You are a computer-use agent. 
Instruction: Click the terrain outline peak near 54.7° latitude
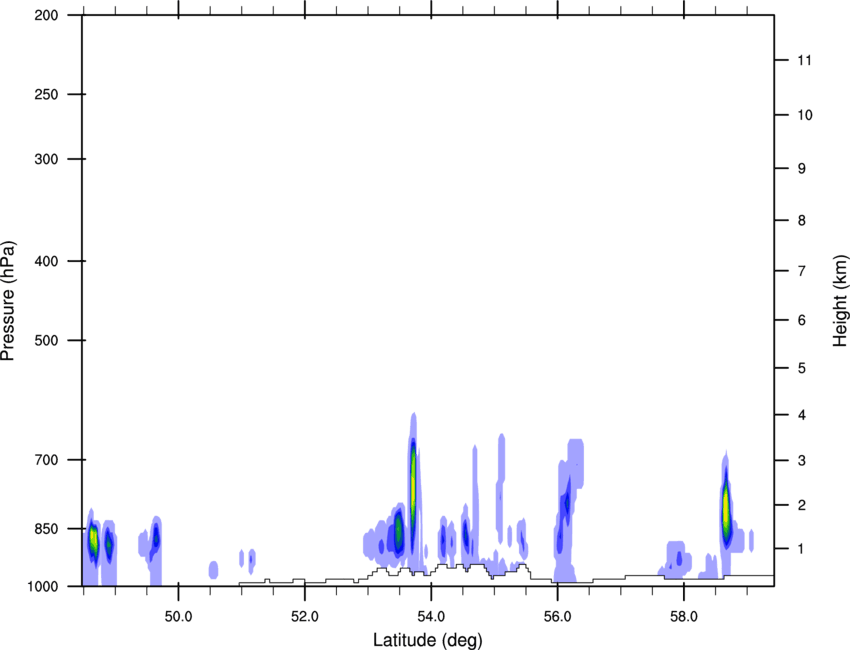pos(477,566)
